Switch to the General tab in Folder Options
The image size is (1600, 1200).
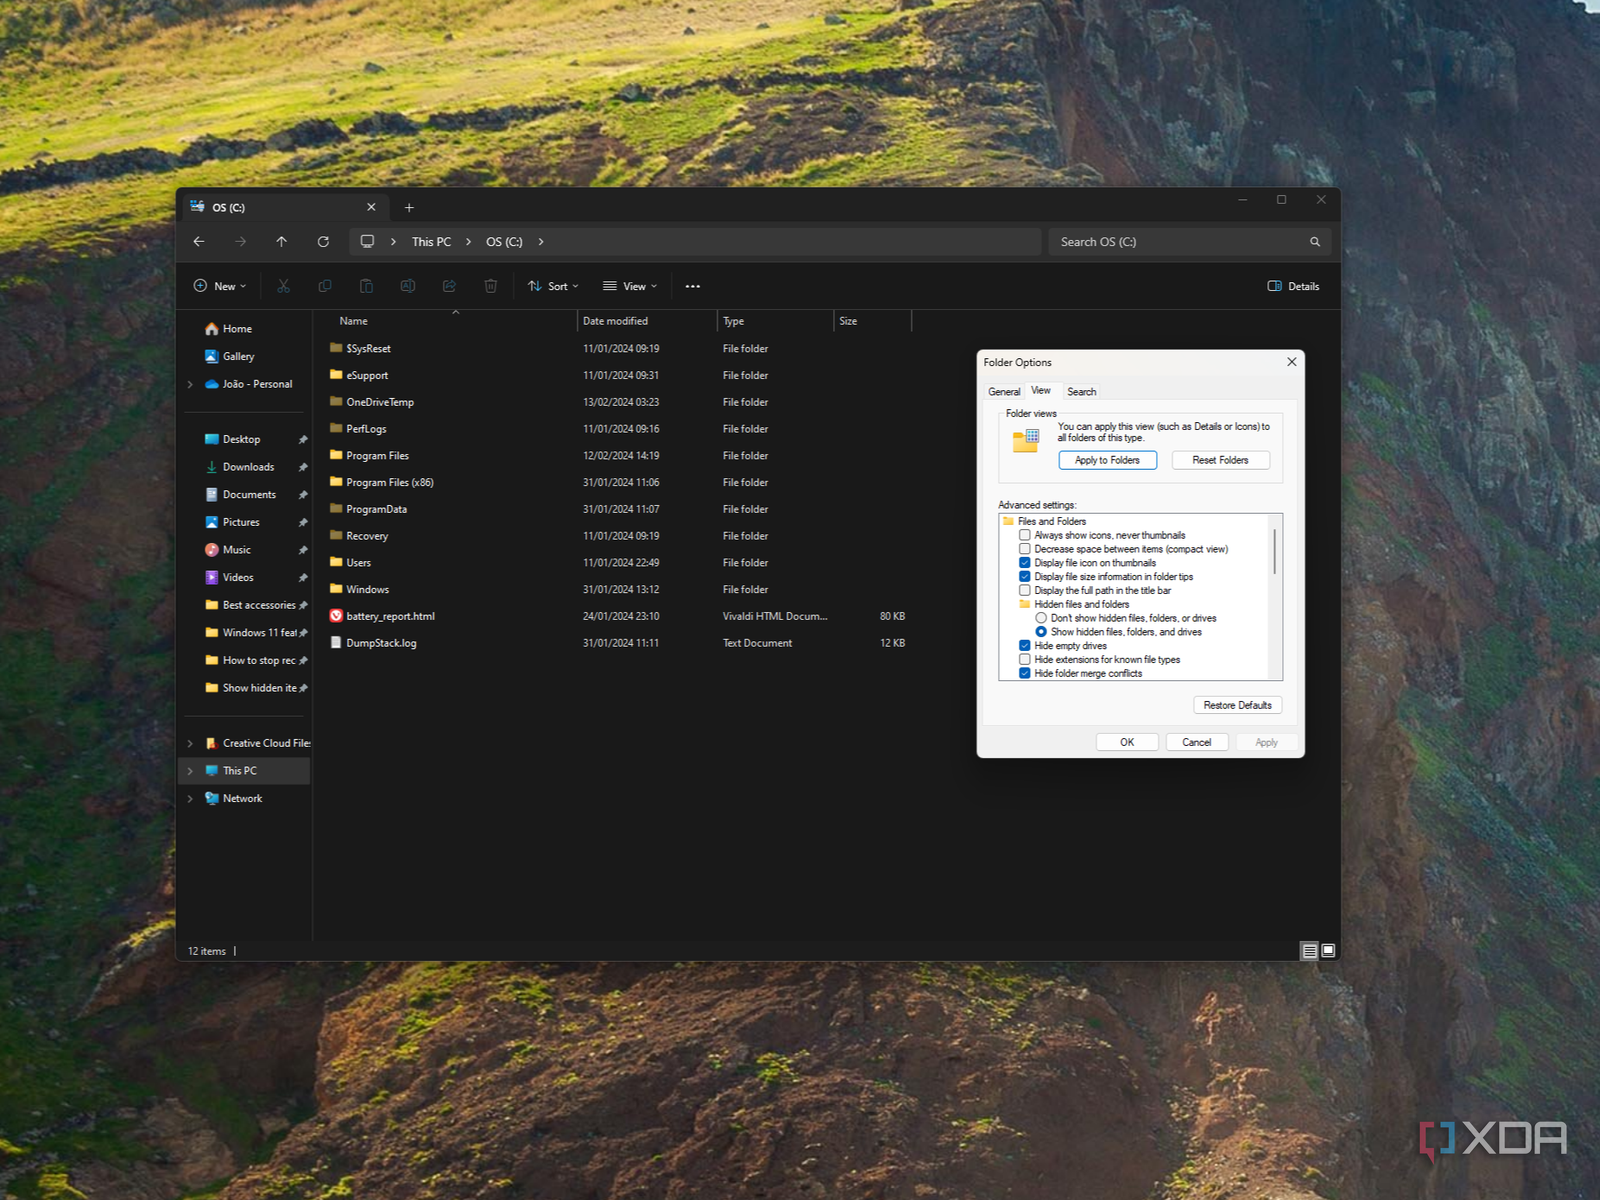(1004, 392)
